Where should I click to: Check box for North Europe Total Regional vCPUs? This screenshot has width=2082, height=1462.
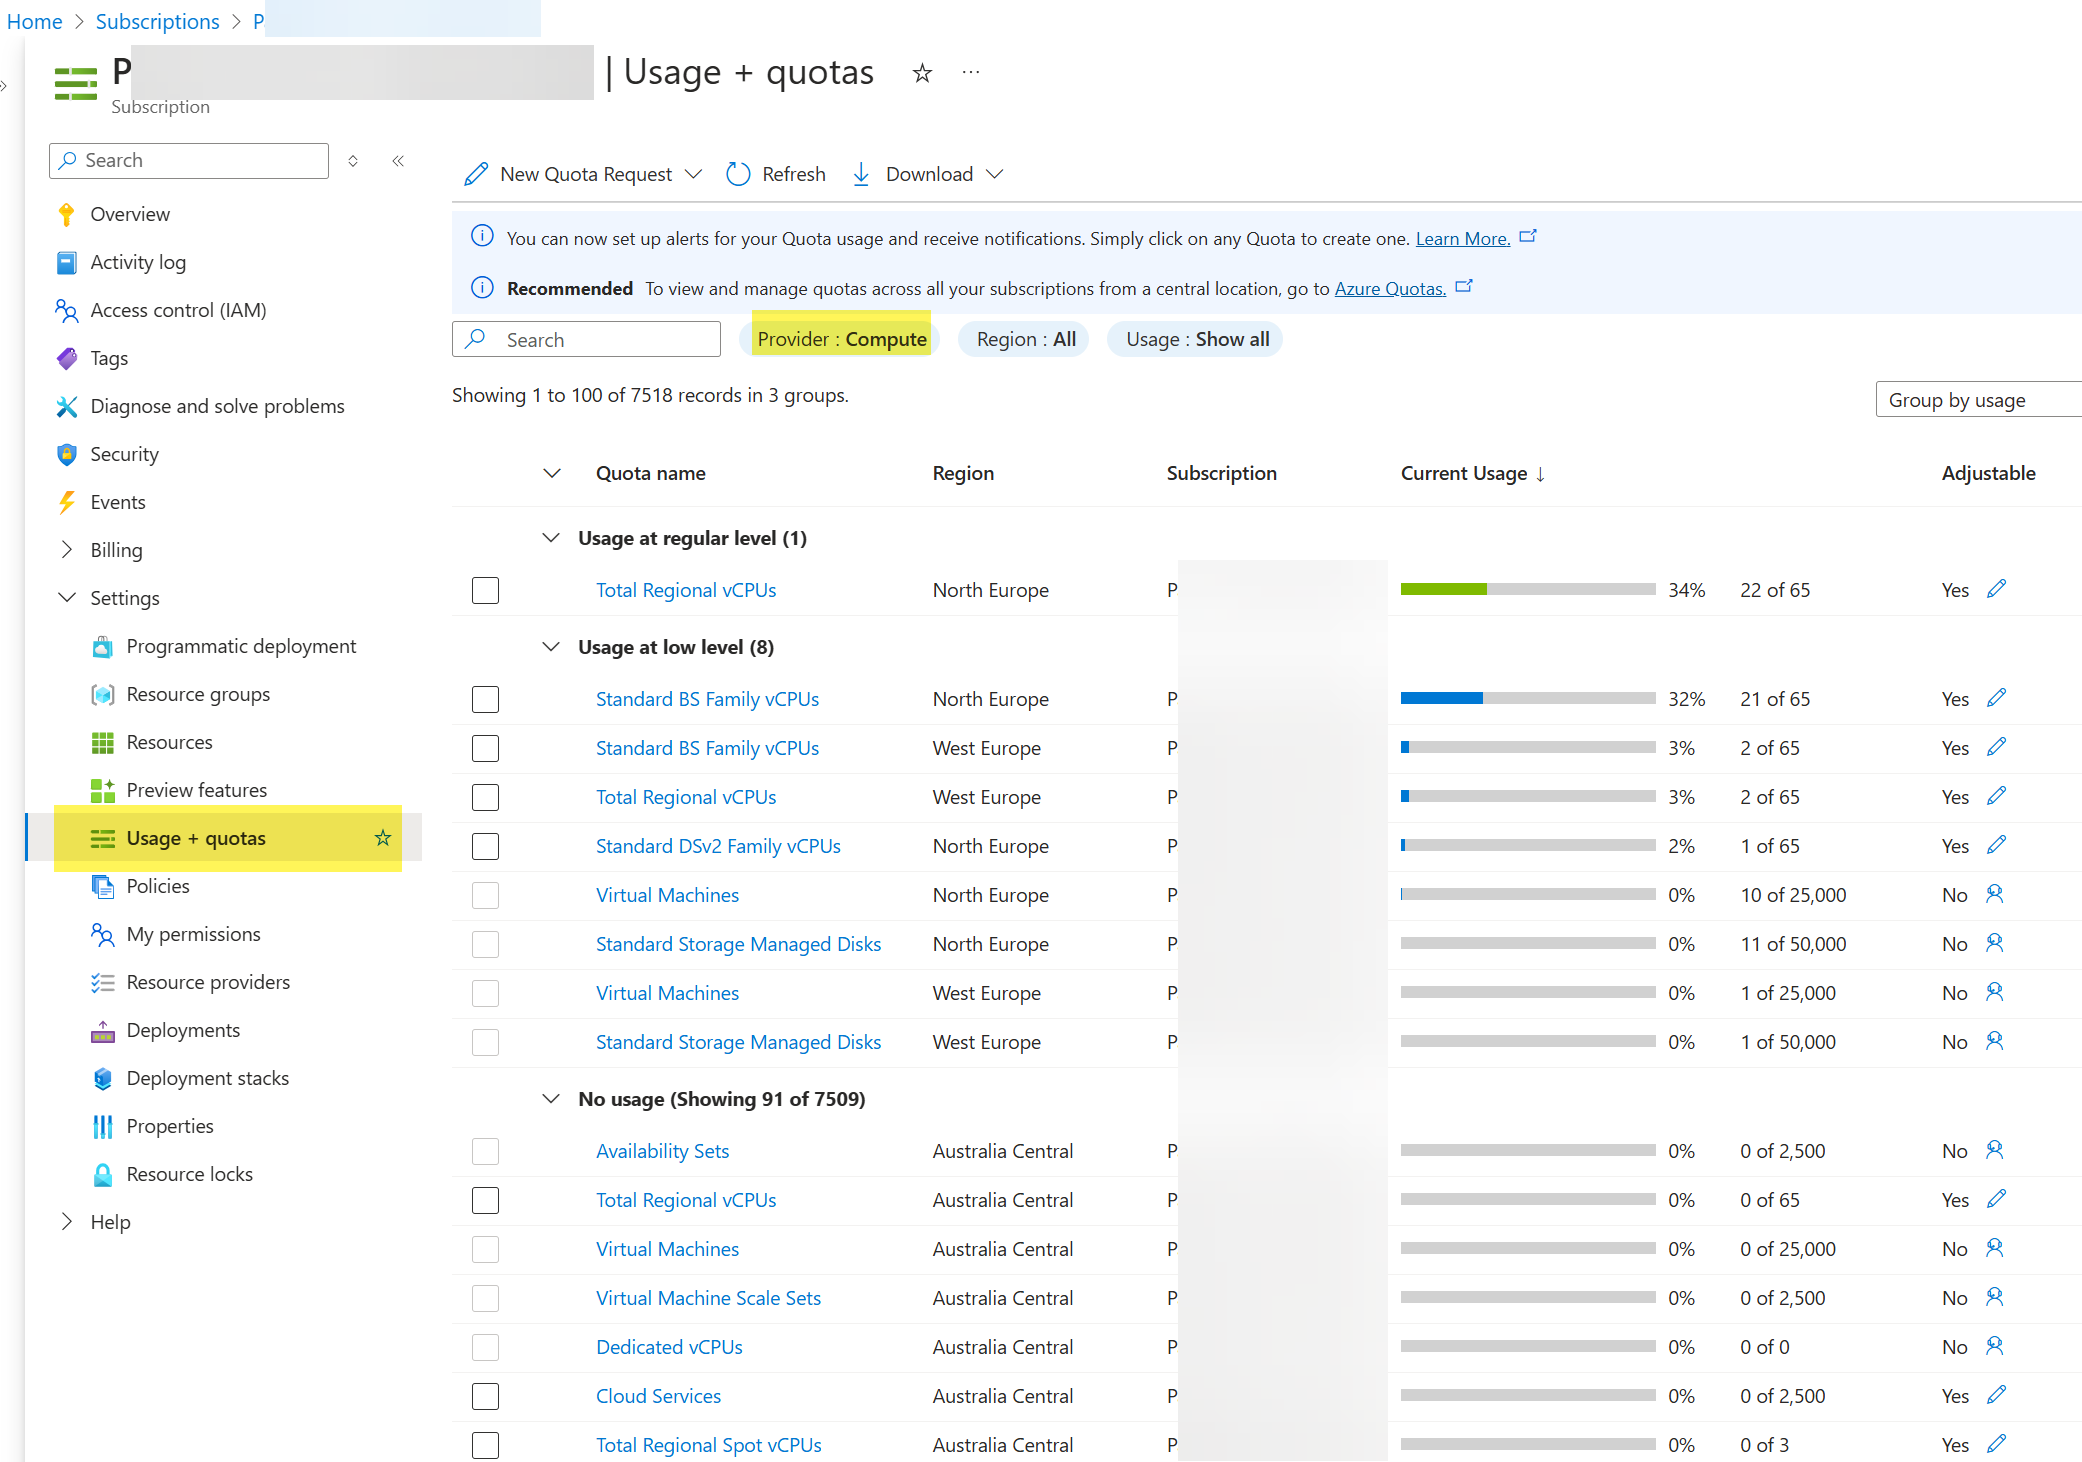pyautogui.click(x=485, y=590)
